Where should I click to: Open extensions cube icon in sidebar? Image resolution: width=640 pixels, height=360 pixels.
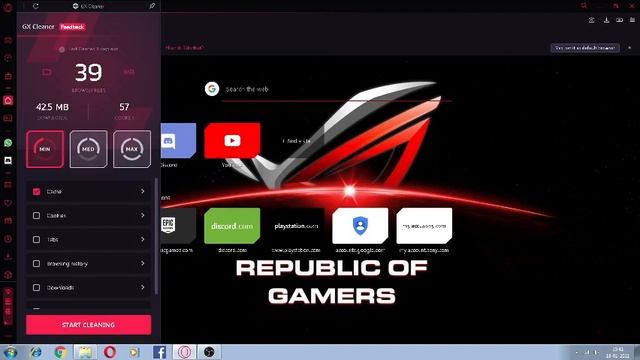click(8, 275)
